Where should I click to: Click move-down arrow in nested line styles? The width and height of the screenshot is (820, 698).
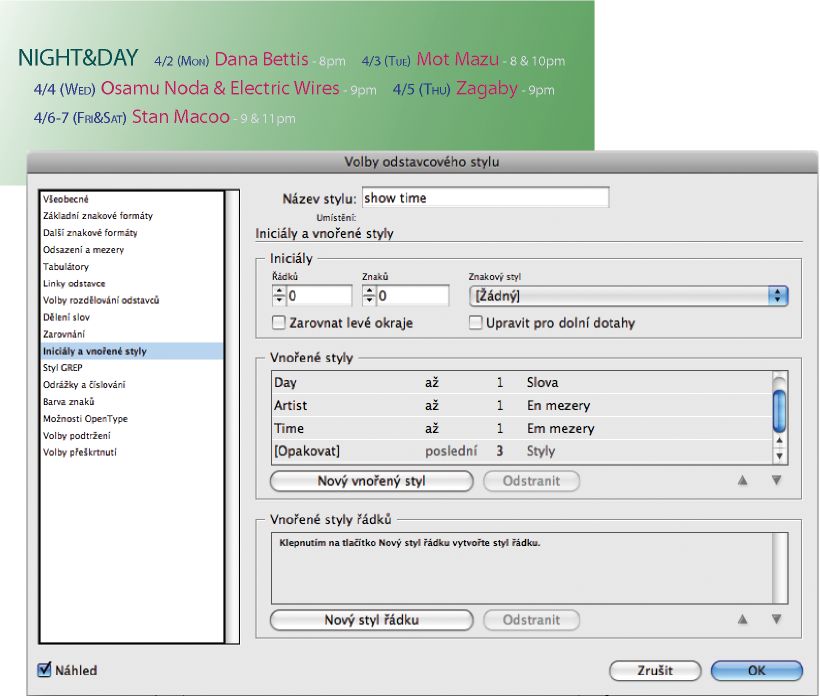tap(776, 620)
